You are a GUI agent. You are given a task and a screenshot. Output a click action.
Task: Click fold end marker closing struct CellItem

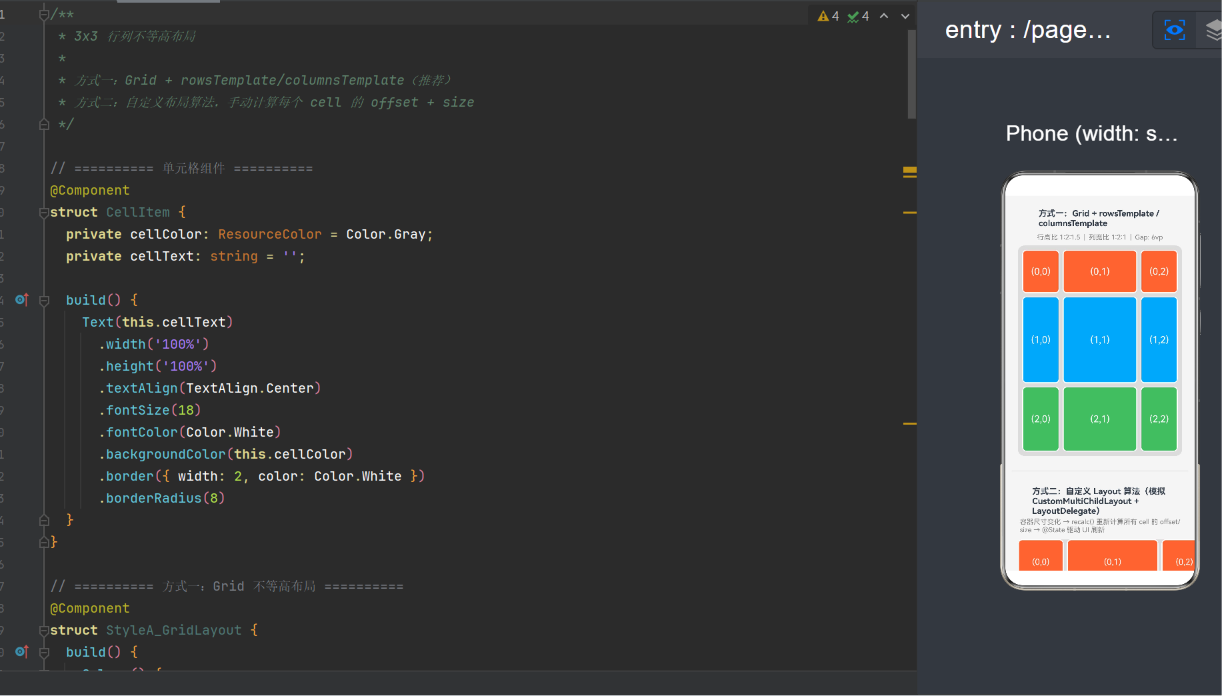tap(43, 542)
